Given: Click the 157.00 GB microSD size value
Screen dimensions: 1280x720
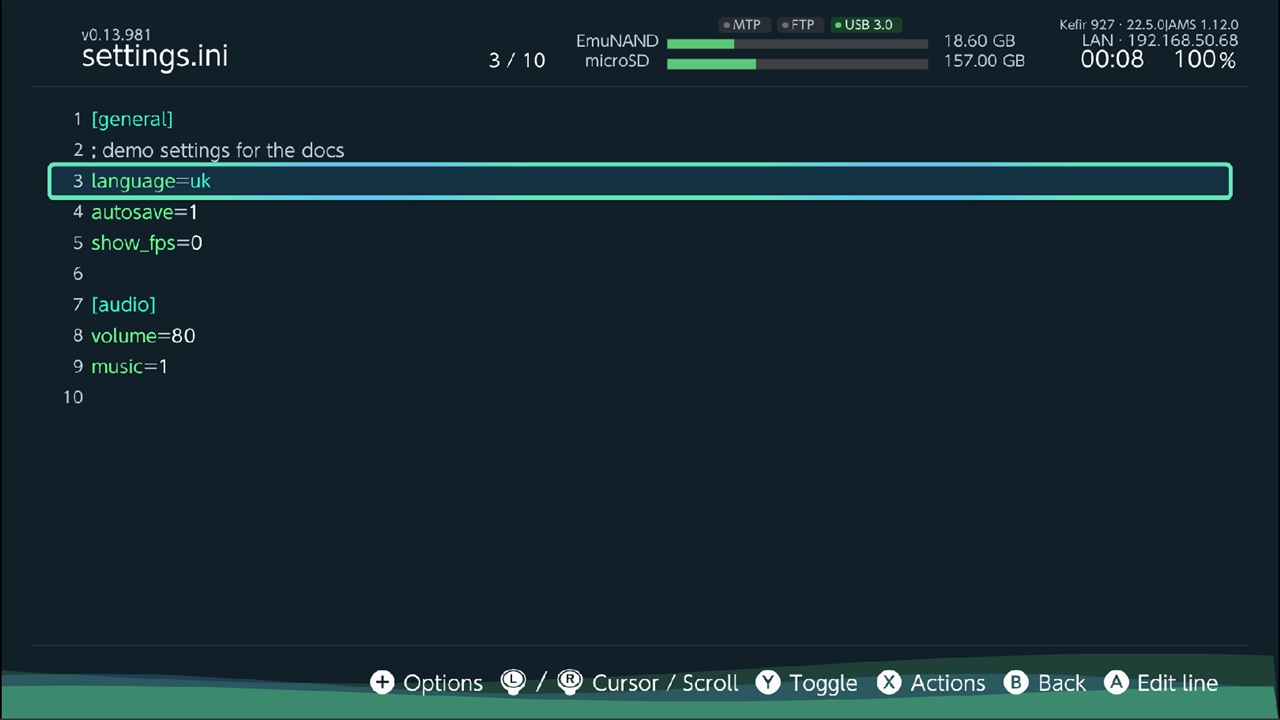Looking at the screenshot, I should pos(984,61).
